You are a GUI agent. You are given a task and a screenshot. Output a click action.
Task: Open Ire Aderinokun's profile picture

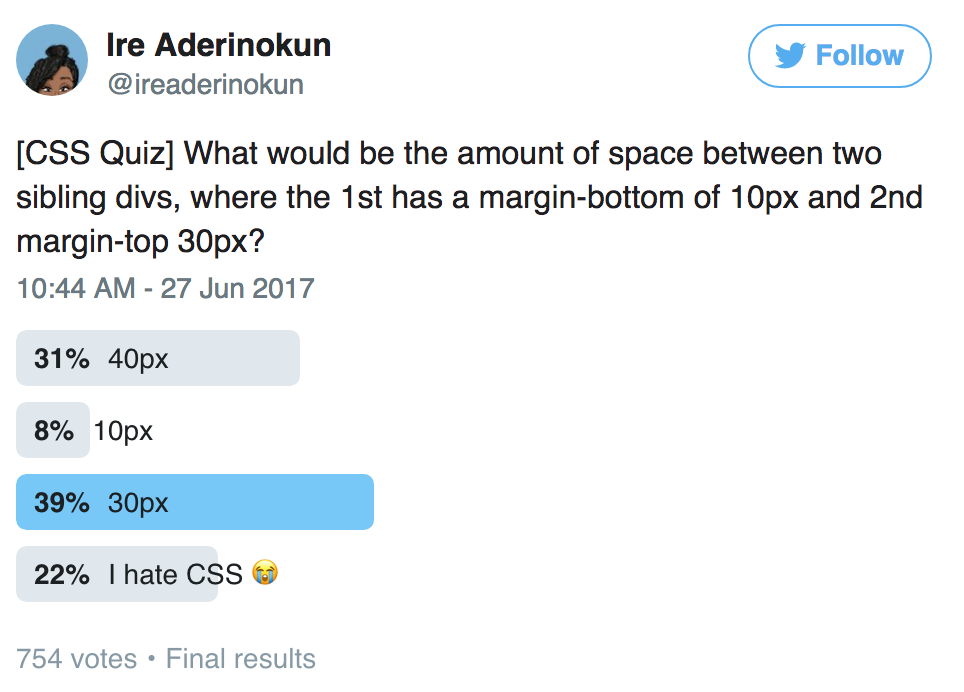(x=52, y=60)
